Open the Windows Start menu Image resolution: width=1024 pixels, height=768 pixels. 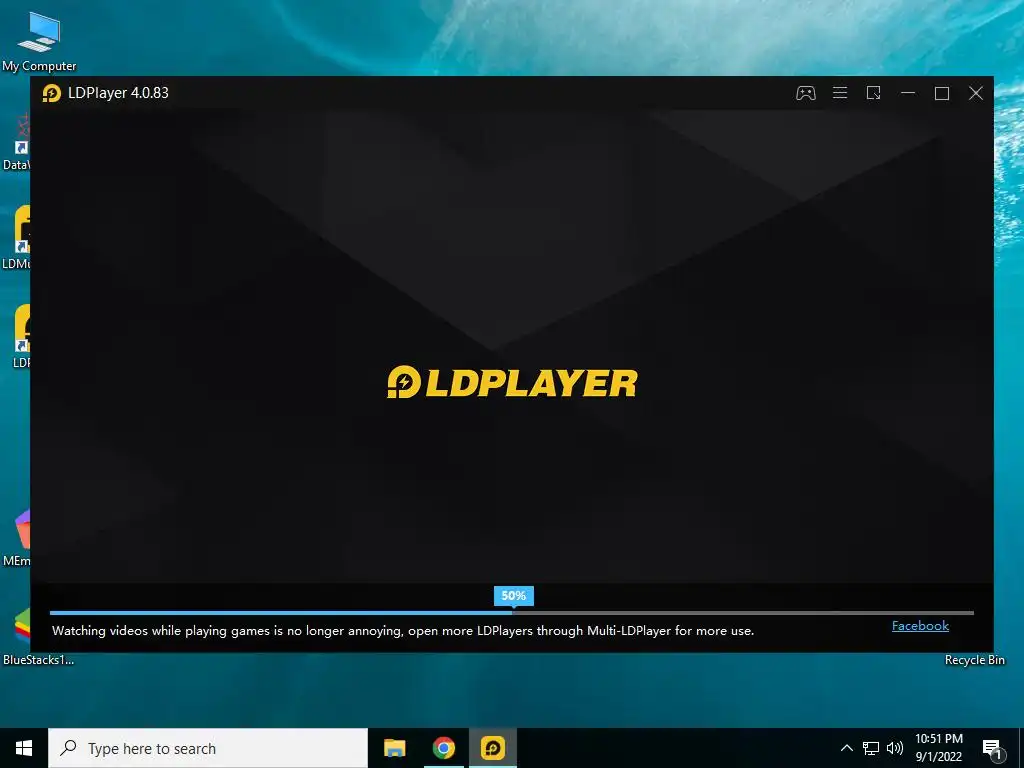click(24, 748)
